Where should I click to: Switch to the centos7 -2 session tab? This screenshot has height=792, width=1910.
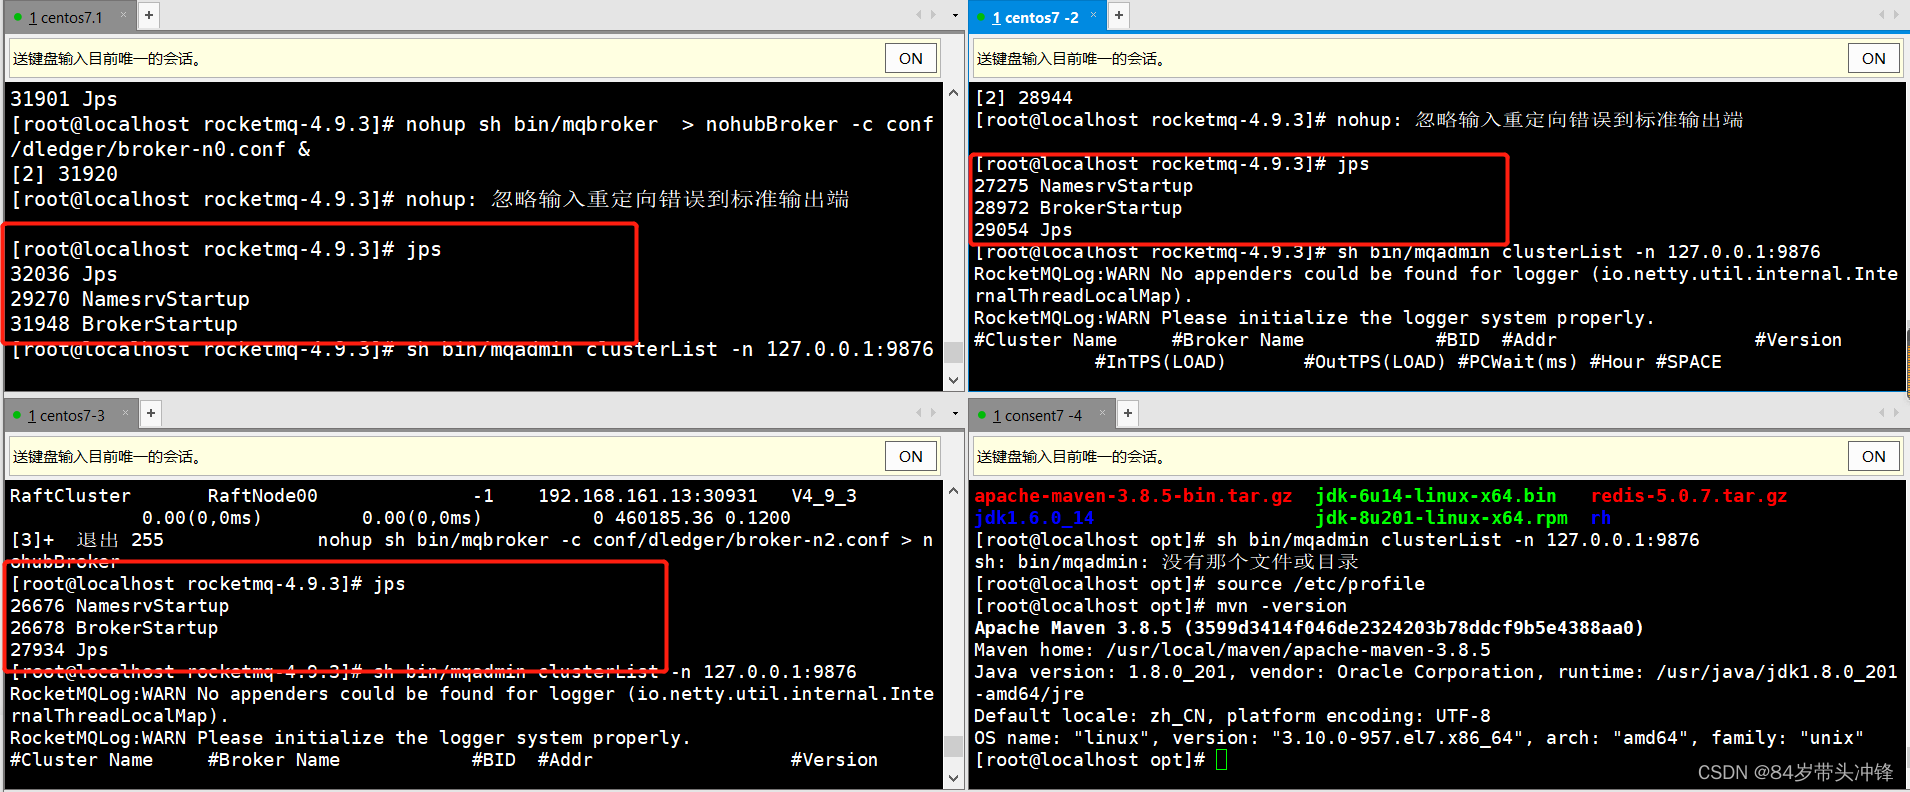pyautogui.click(x=1036, y=17)
